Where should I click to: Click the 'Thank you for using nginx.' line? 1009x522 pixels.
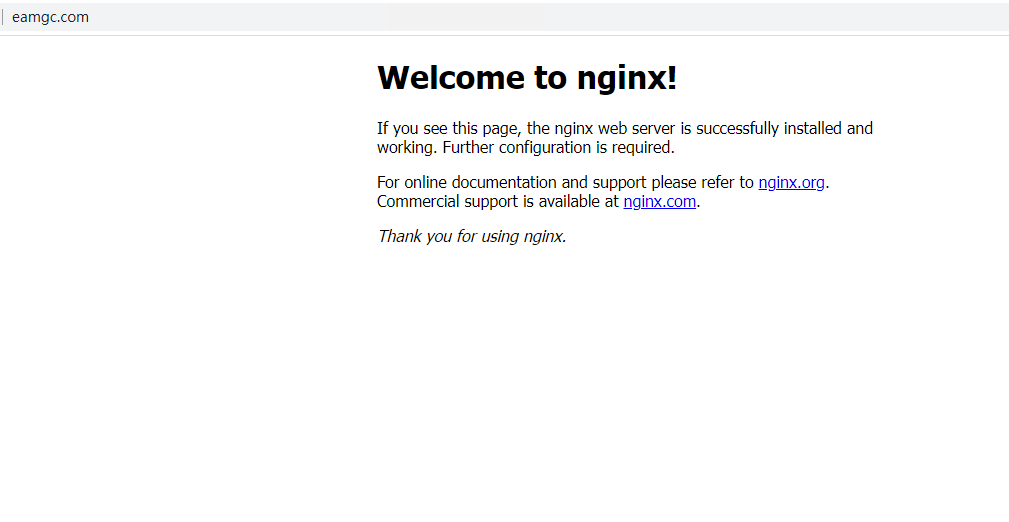pos(472,236)
